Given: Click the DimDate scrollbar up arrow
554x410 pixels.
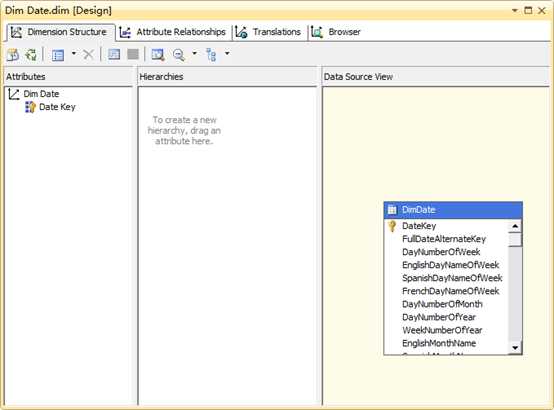Looking at the screenshot, I should (x=515, y=226).
